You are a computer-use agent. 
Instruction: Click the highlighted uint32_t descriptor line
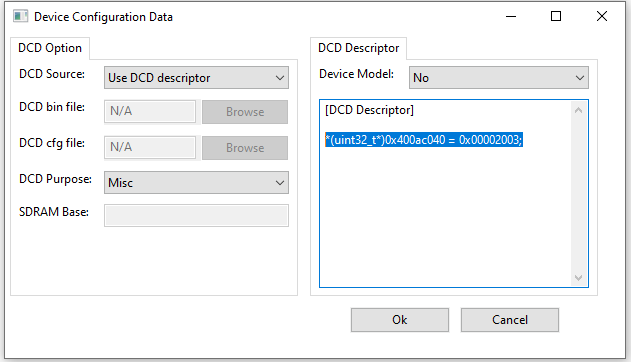coord(424,140)
